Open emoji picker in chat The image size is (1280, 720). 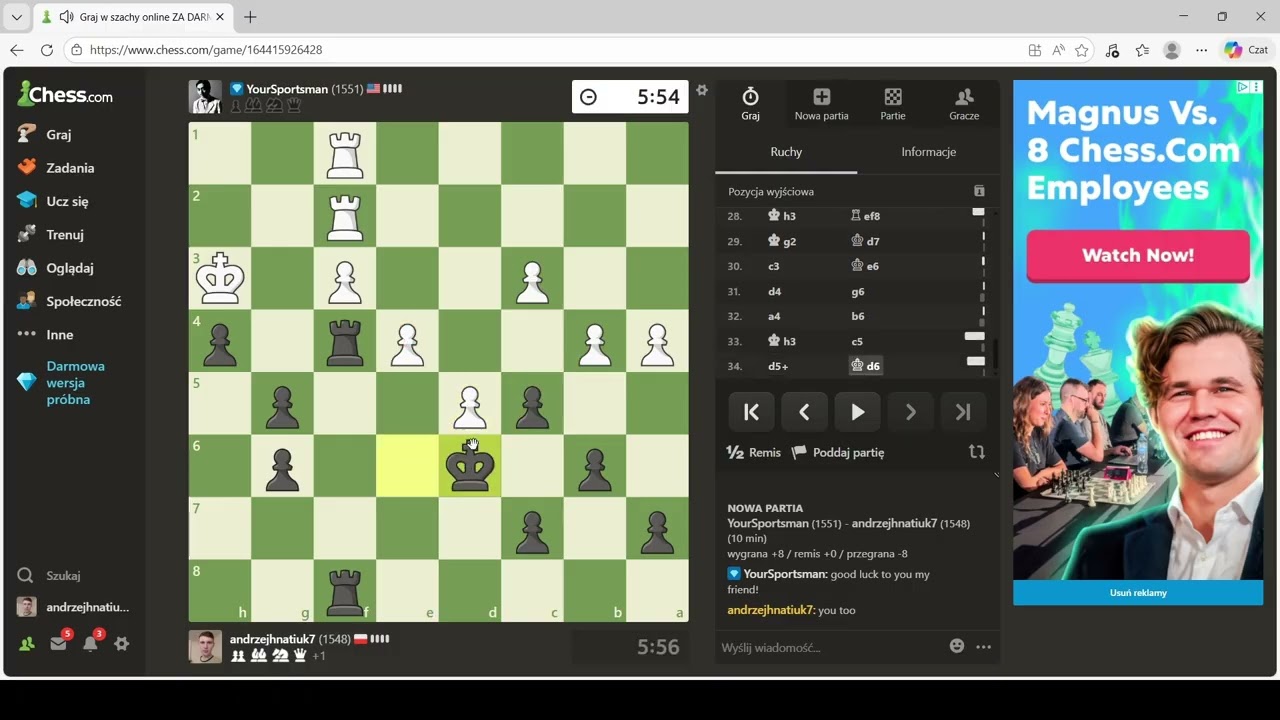(x=957, y=646)
